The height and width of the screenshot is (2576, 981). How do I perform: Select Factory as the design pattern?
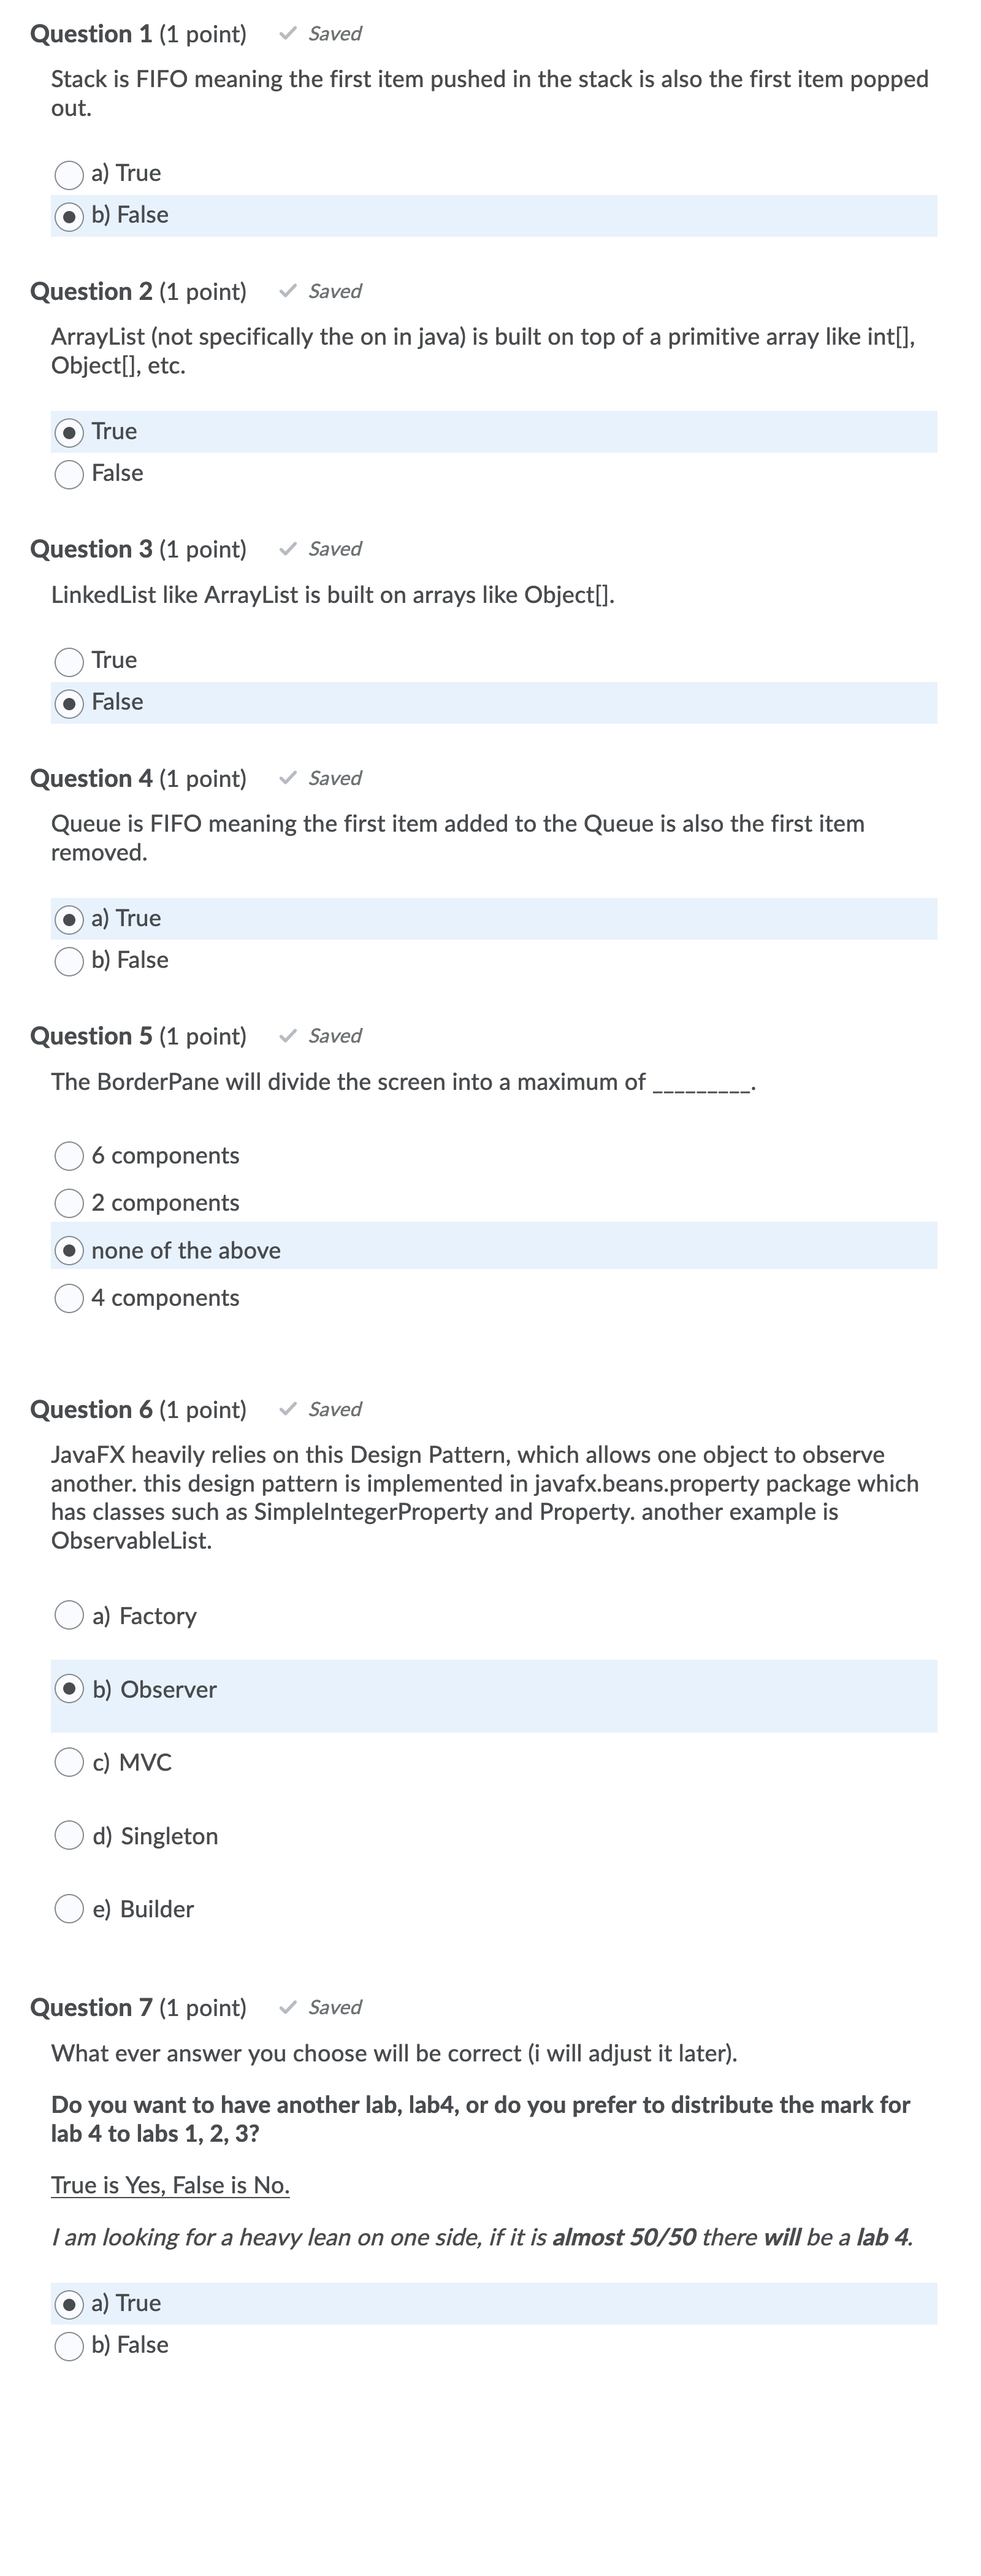(x=69, y=1615)
